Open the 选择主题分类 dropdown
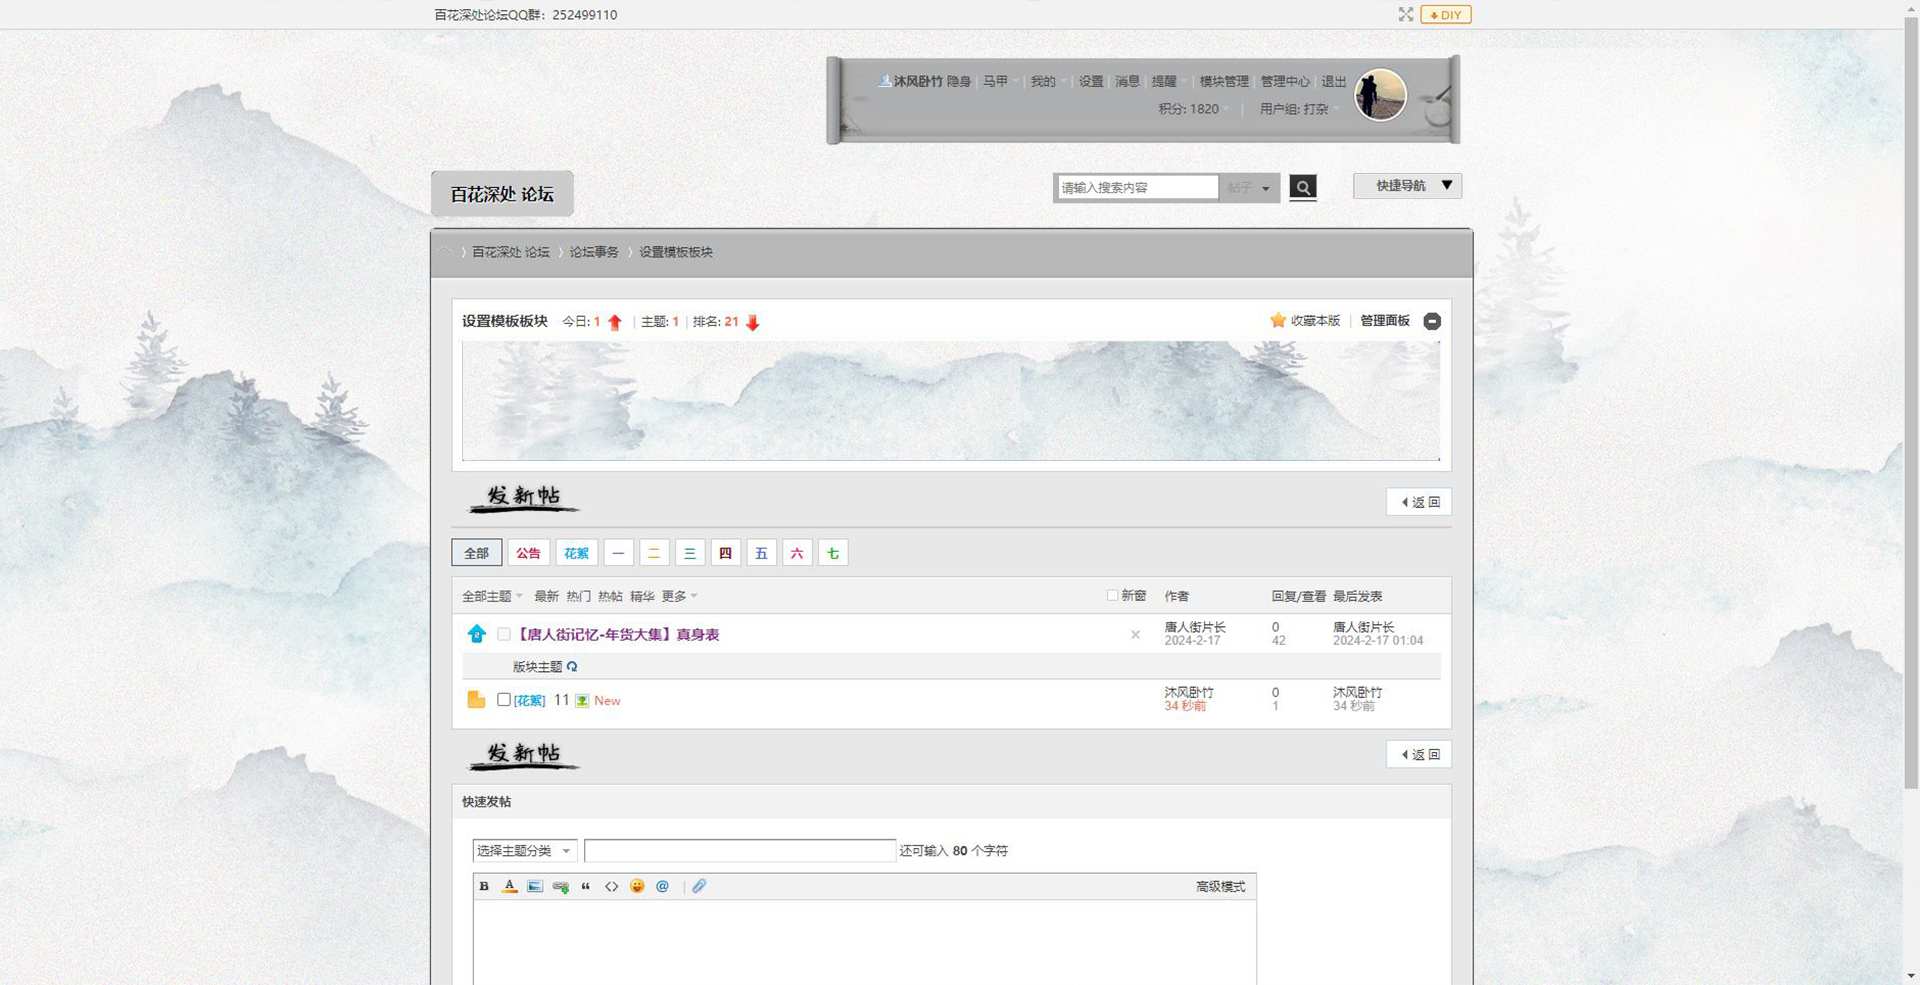This screenshot has height=985, width=1920. click(524, 850)
